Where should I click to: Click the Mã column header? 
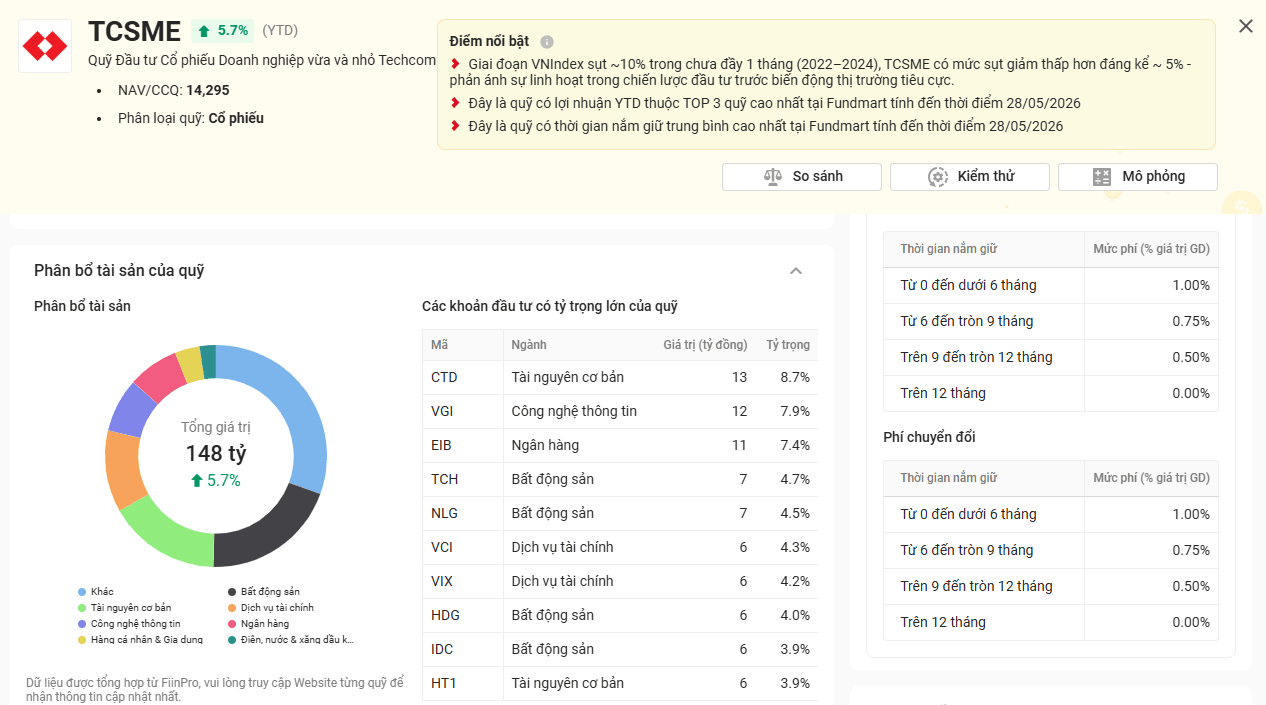point(440,345)
